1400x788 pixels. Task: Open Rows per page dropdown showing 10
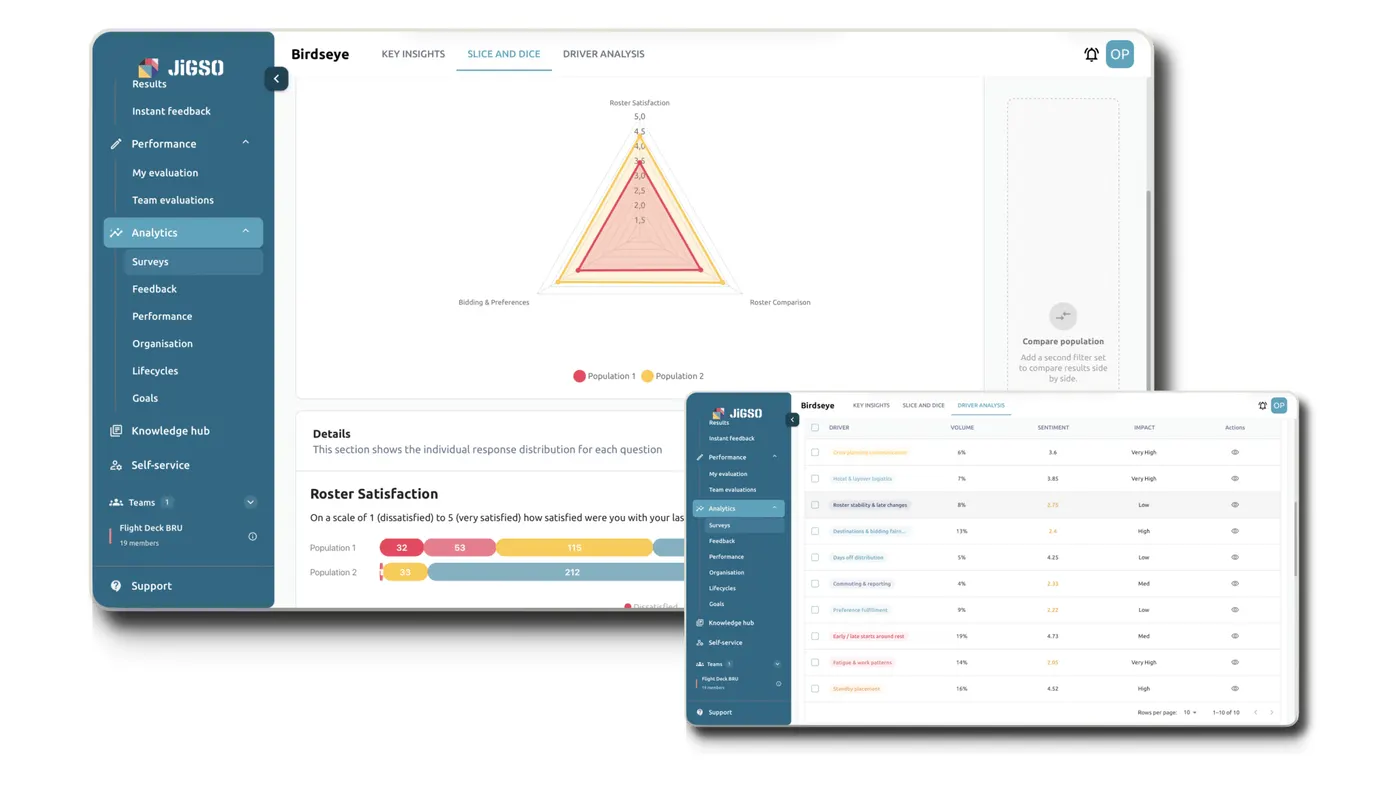1190,712
